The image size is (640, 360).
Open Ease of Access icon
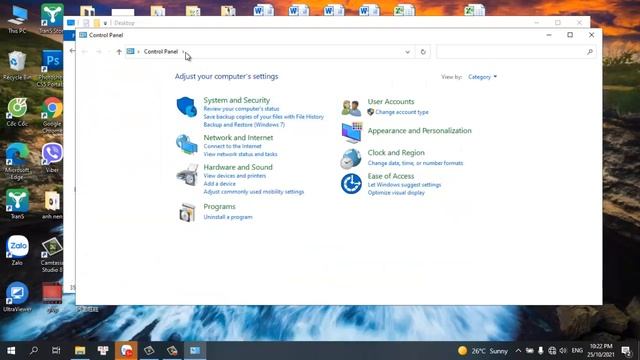pyautogui.click(x=351, y=184)
